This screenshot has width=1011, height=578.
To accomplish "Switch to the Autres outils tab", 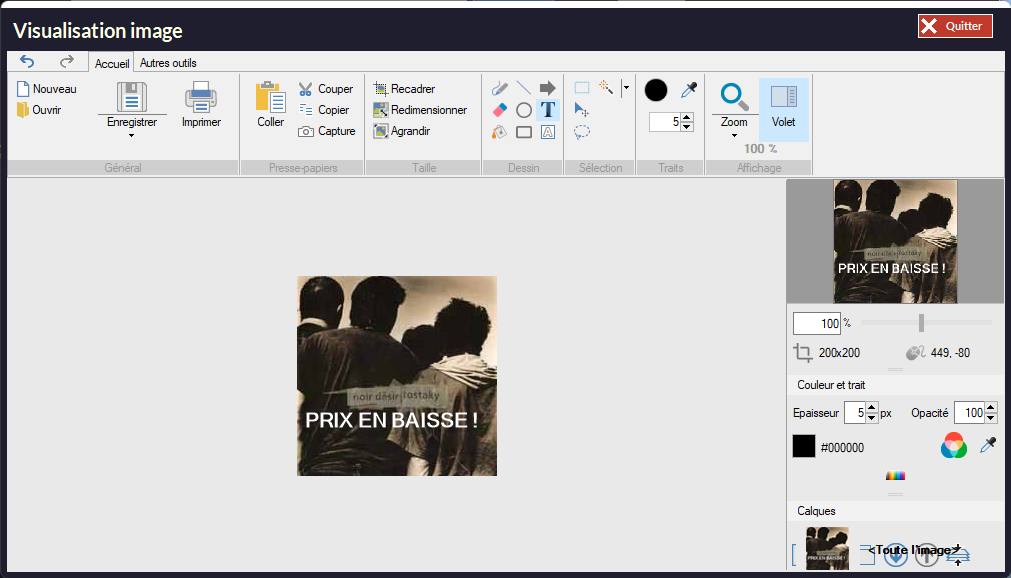I will [x=168, y=63].
